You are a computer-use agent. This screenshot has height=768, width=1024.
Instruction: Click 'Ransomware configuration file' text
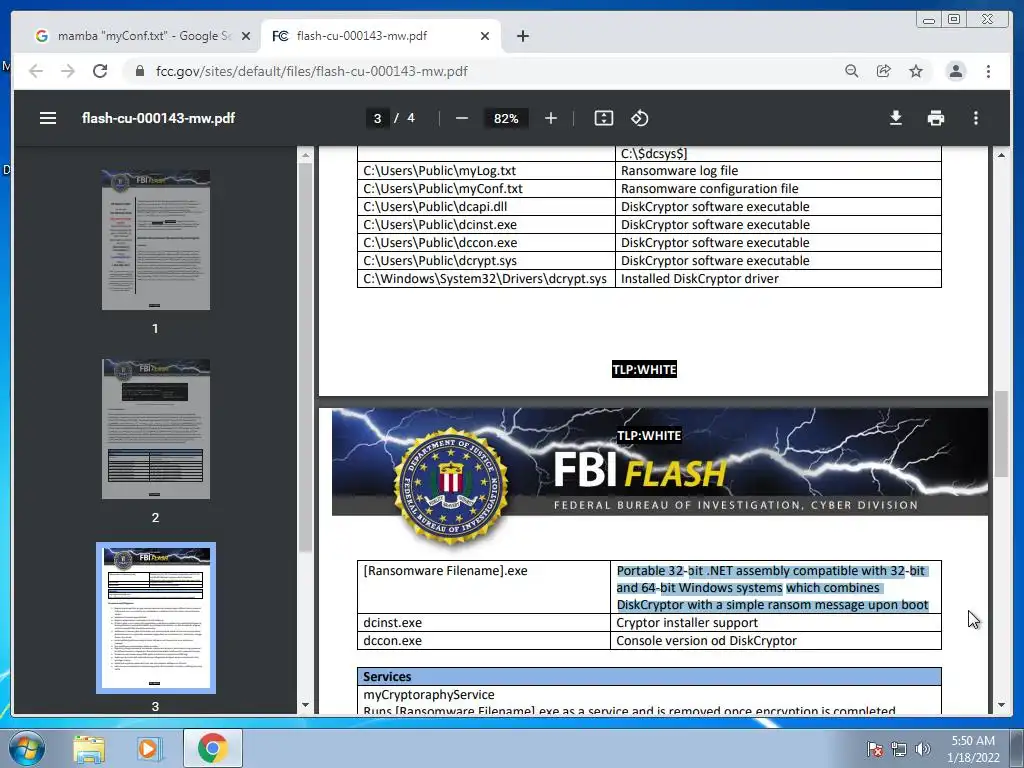pyautogui.click(x=710, y=189)
